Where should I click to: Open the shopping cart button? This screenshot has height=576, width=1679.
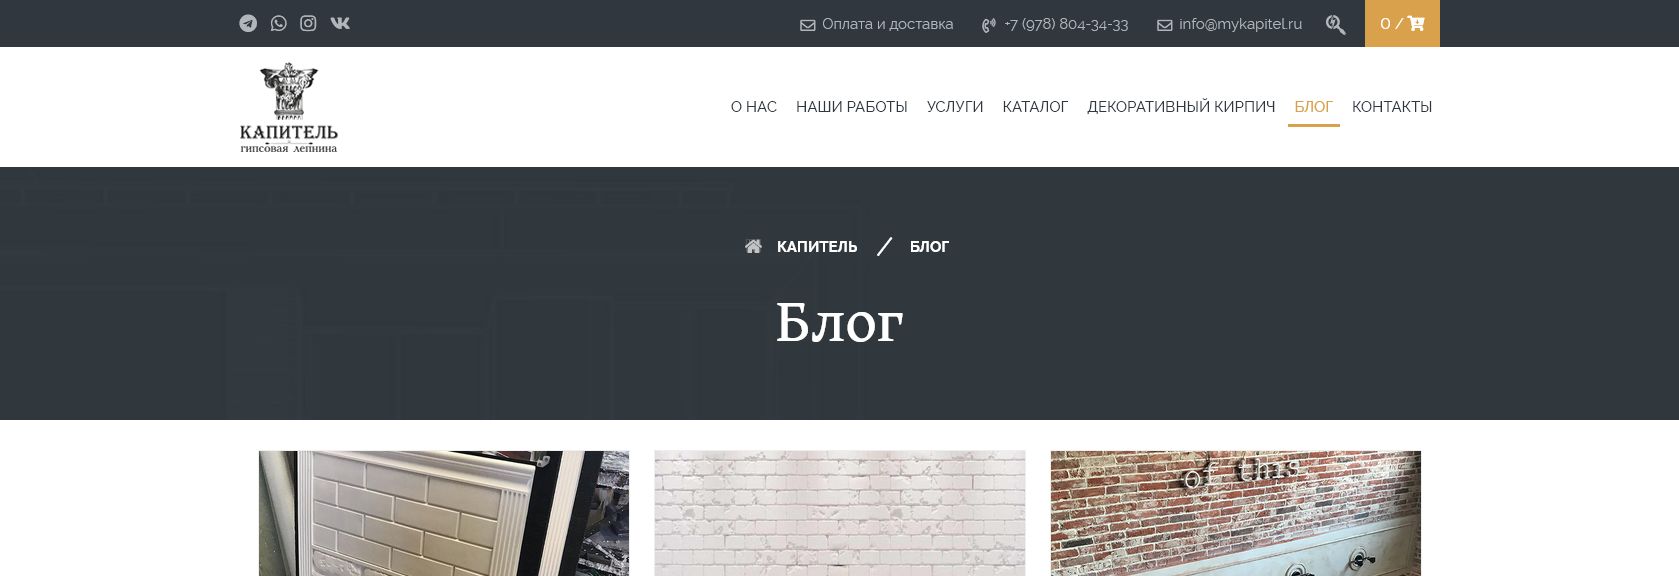pyautogui.click(x=1402, y=23)
